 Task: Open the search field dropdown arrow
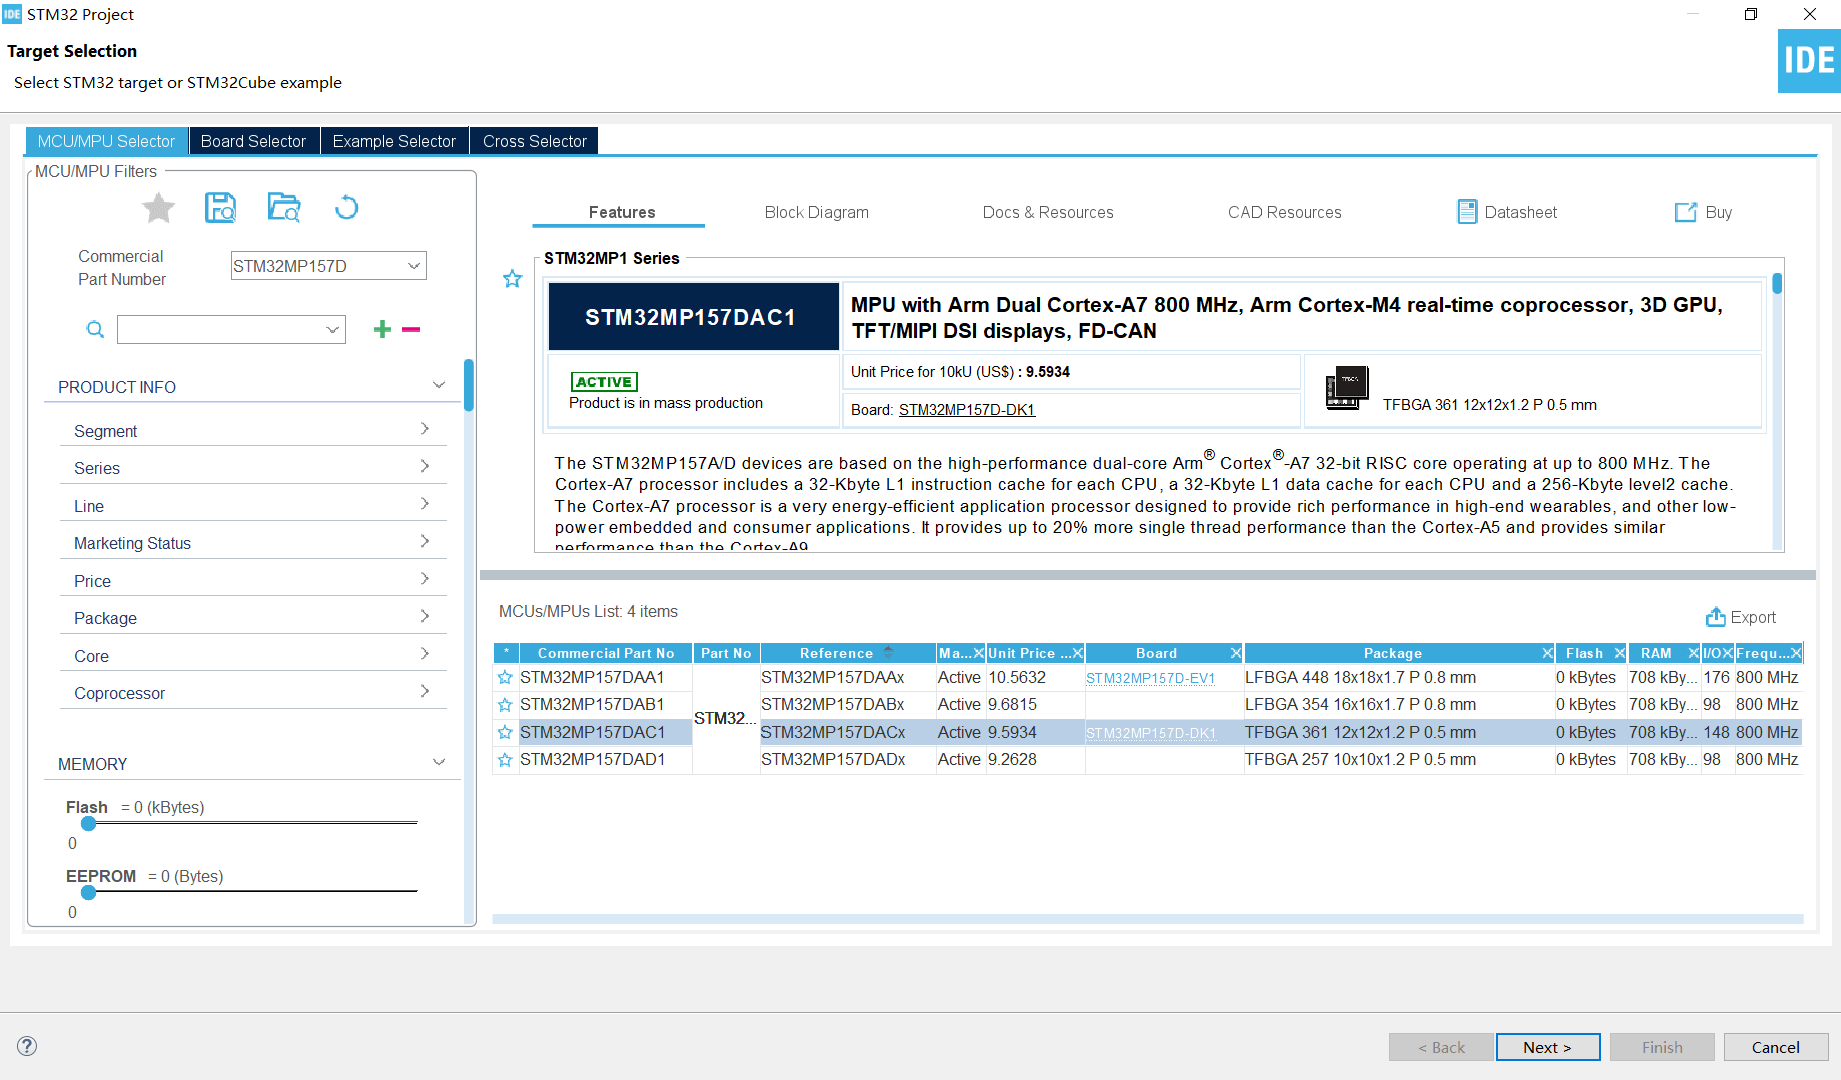coord(332,329)
